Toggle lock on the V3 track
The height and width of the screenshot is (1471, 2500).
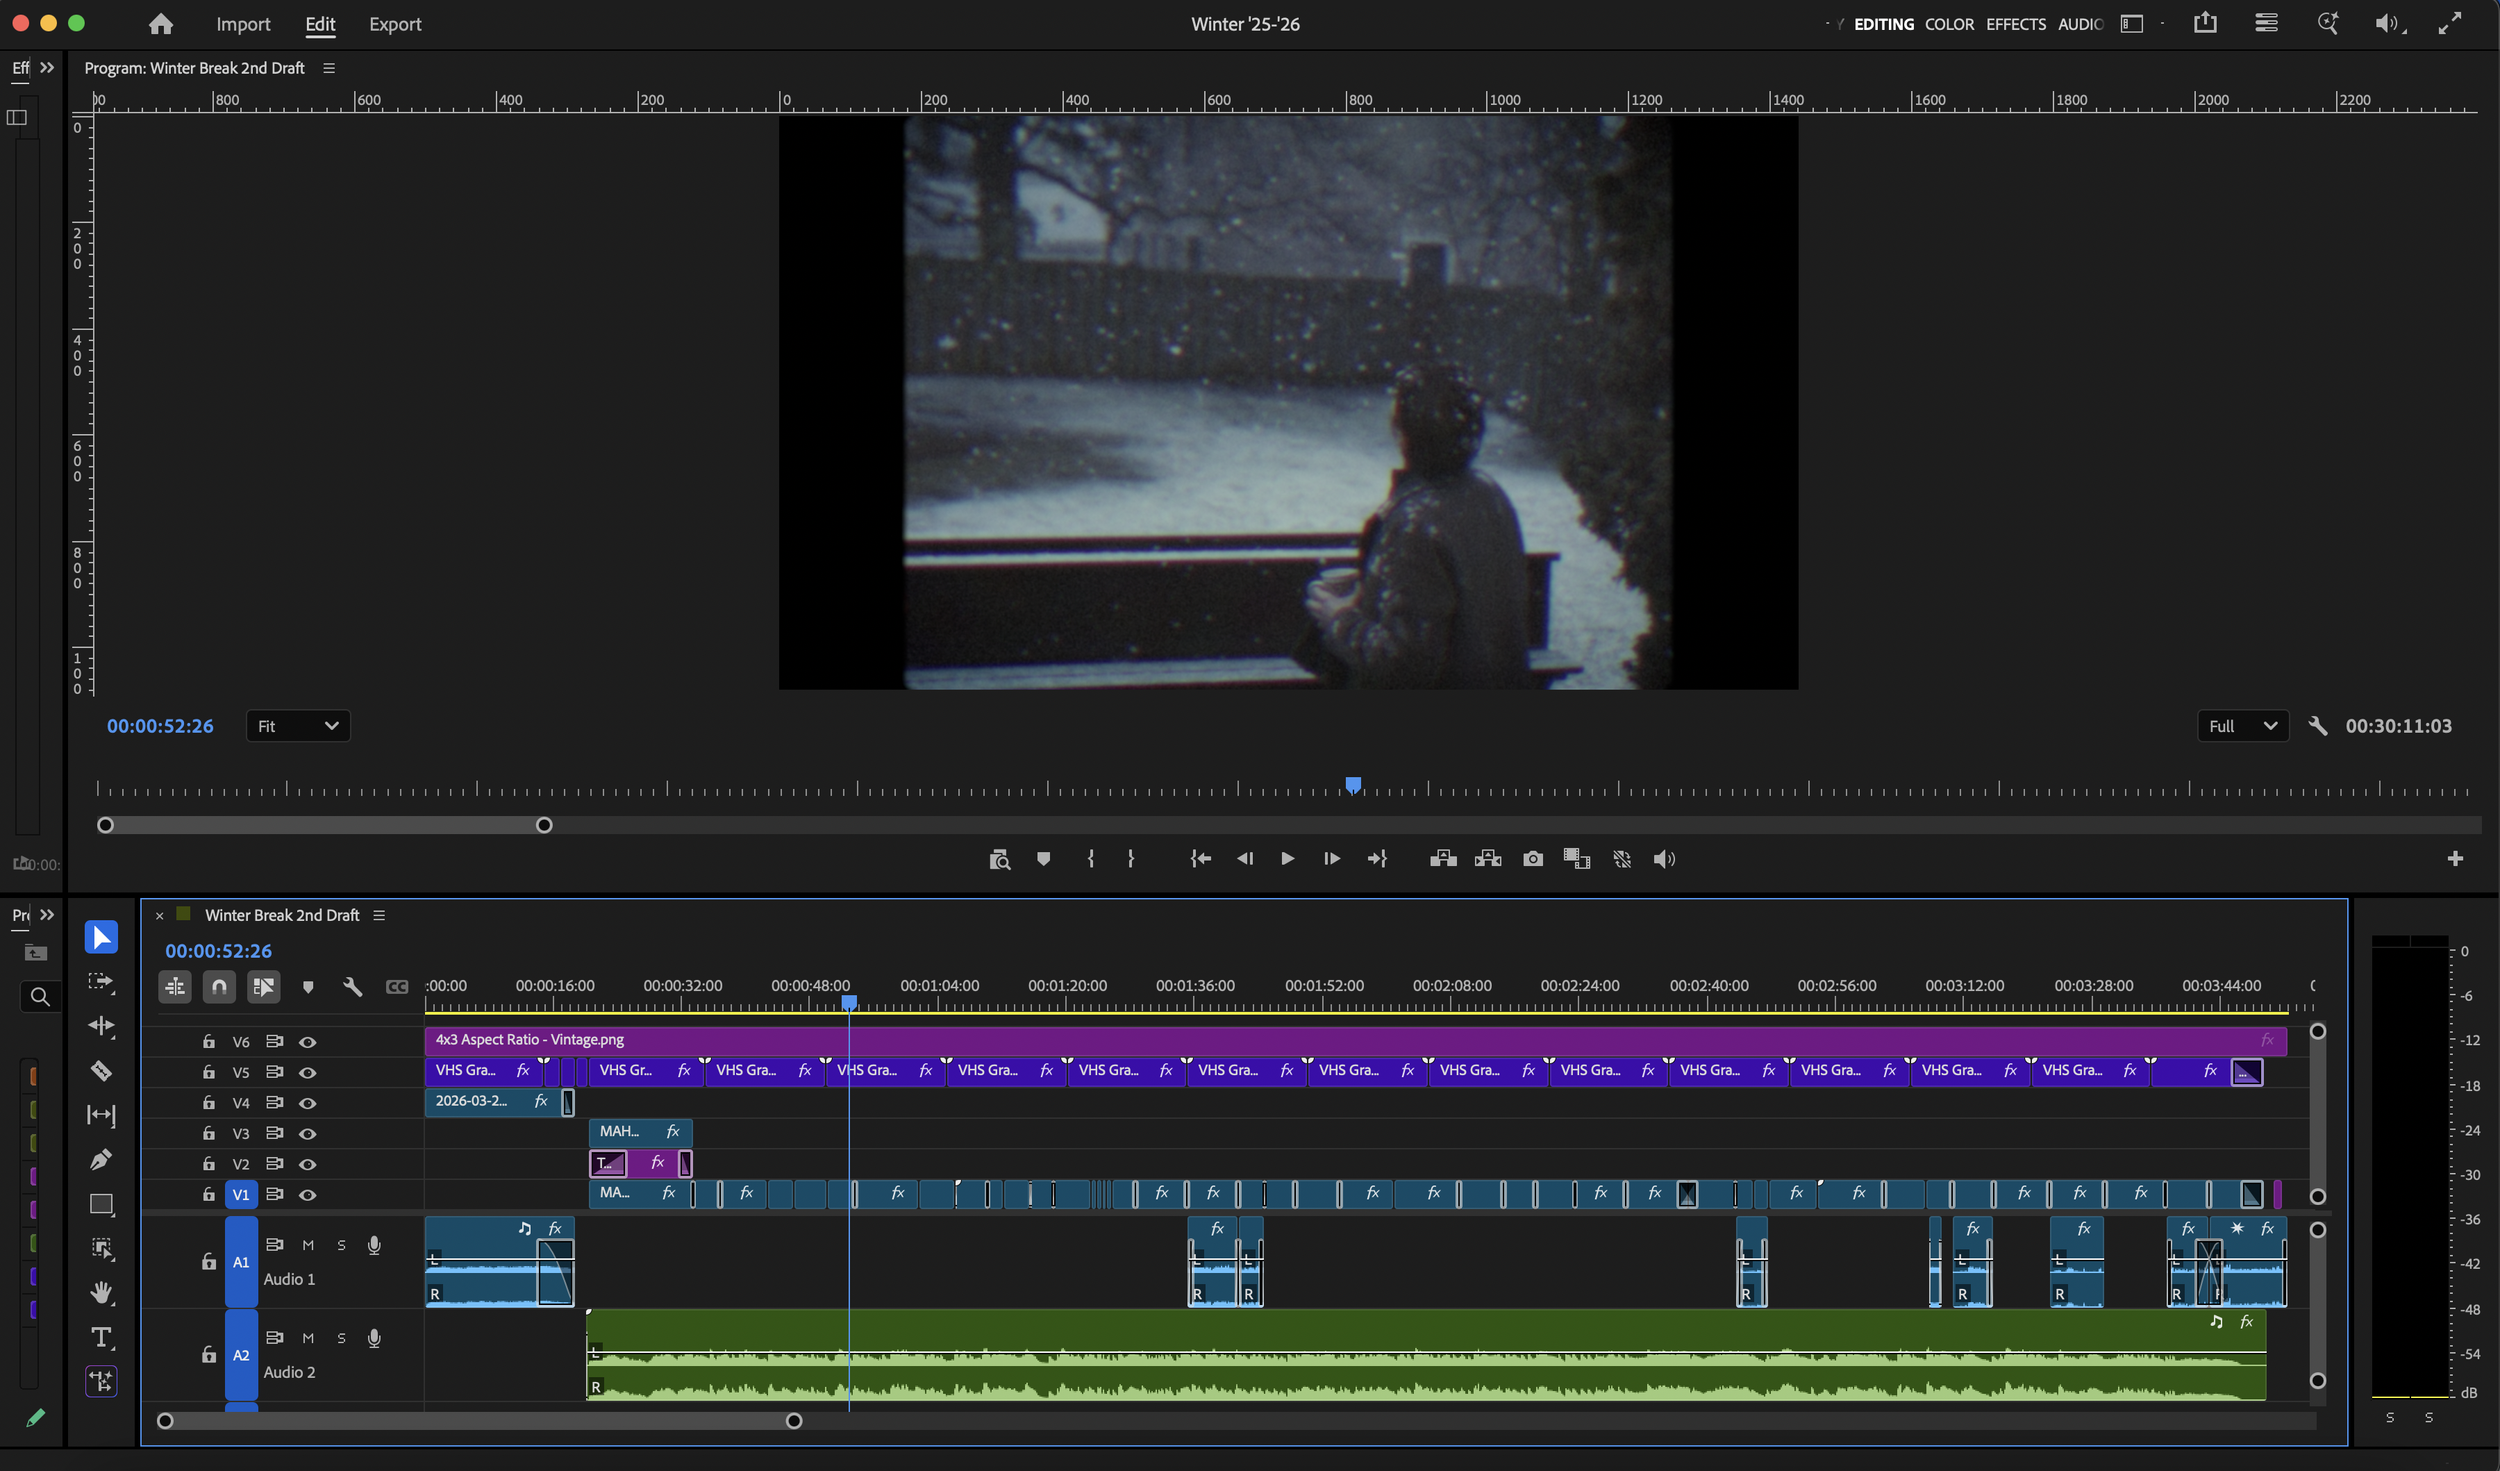coord(209,1133)
